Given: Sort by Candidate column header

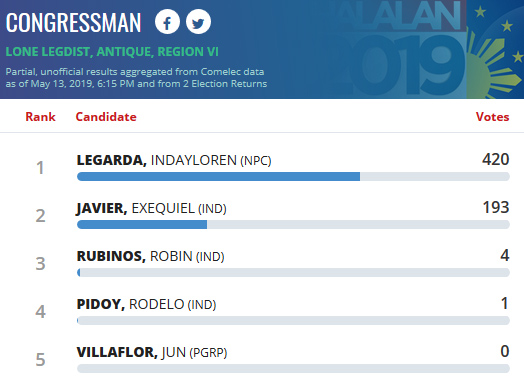Looking at the screenshot, I should coord(106,117).
